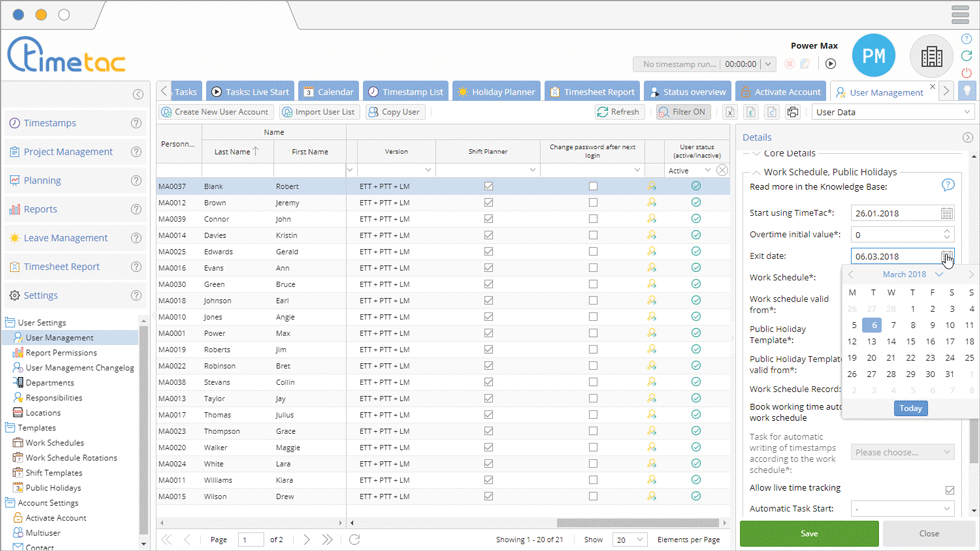Open the Knowledge Base help icon
This screenshot has height=551, width=980.
pos(948,186)
